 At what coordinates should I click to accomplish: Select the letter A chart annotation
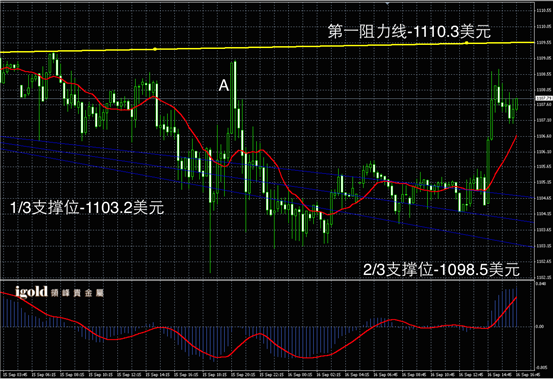[224, 85]
